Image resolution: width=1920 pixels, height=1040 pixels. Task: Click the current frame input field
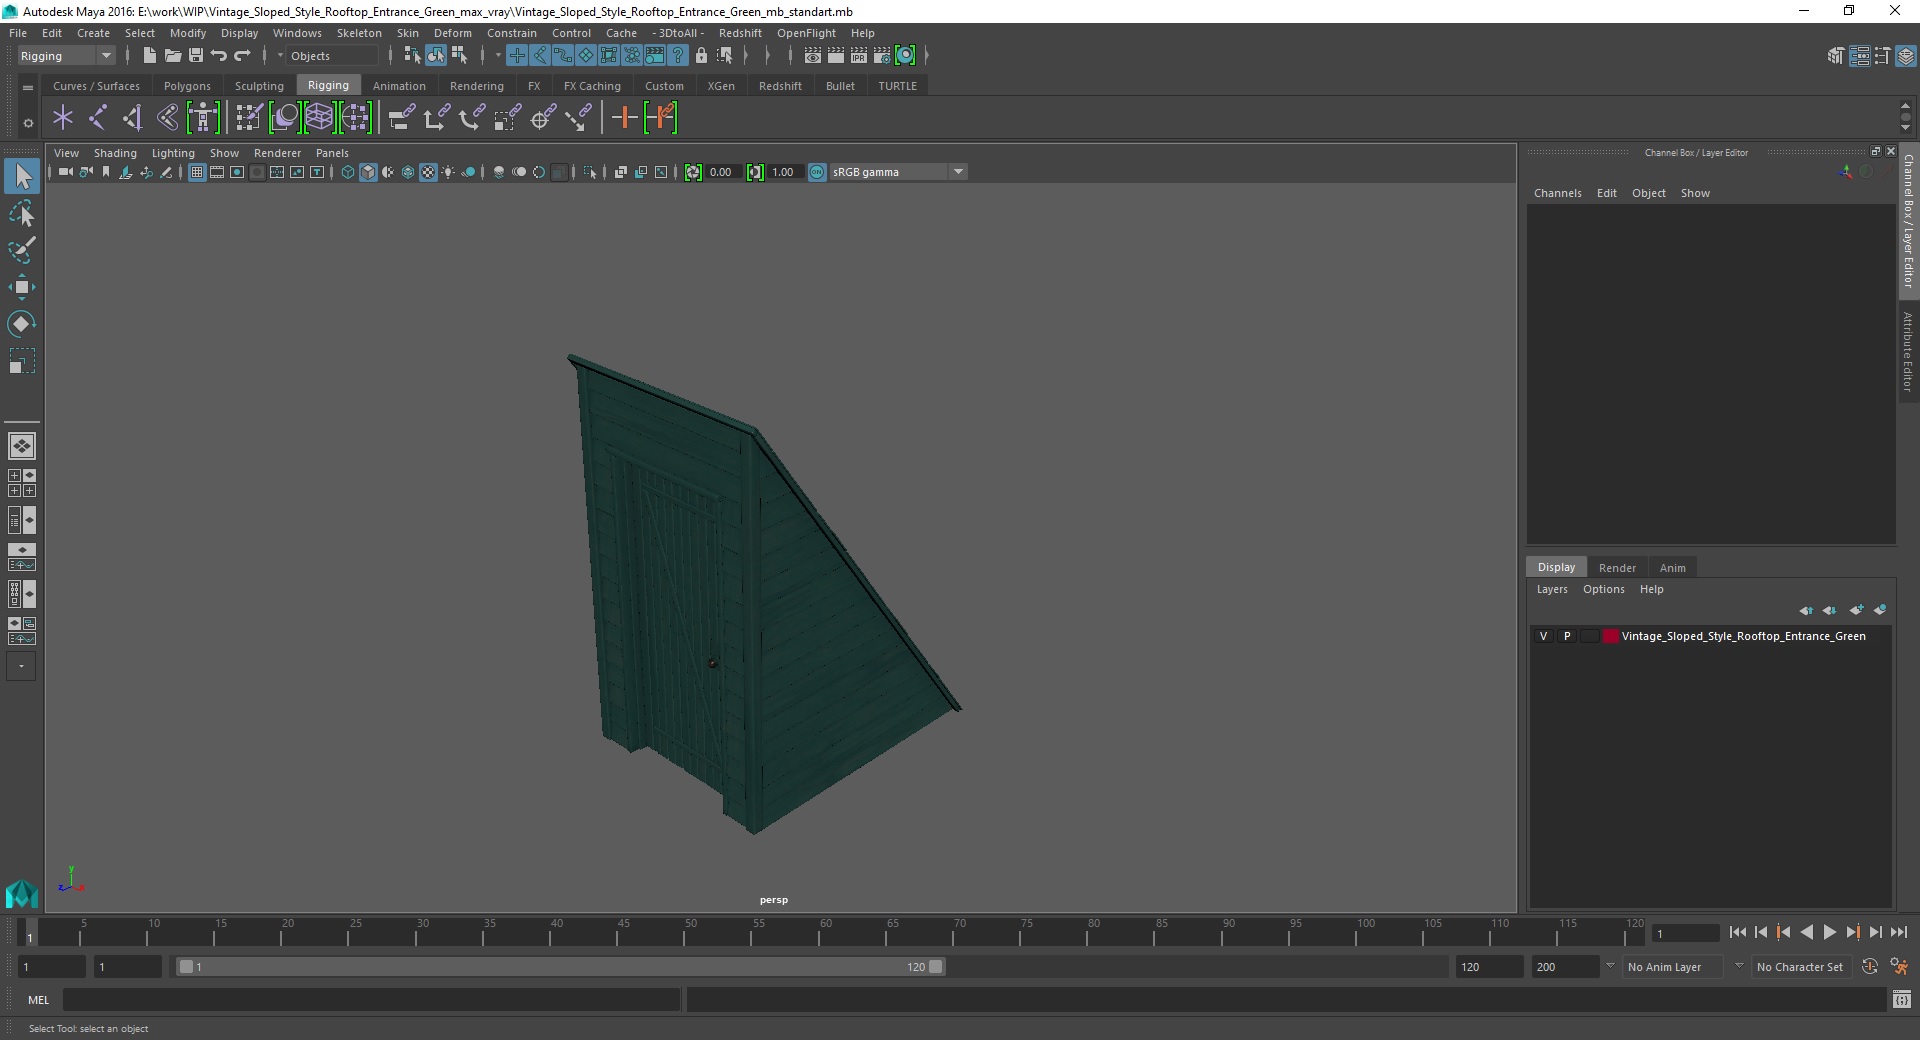pos(1686,933)
